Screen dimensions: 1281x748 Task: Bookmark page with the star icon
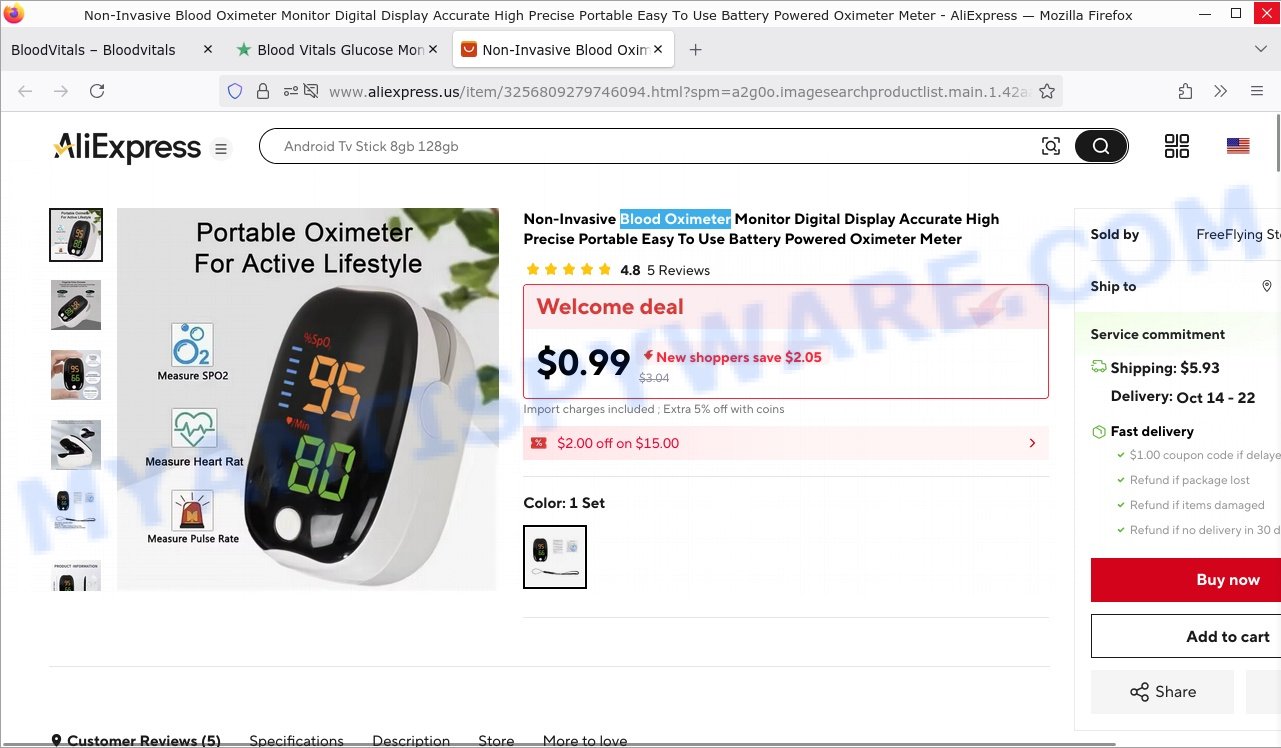coord(1047,91)
